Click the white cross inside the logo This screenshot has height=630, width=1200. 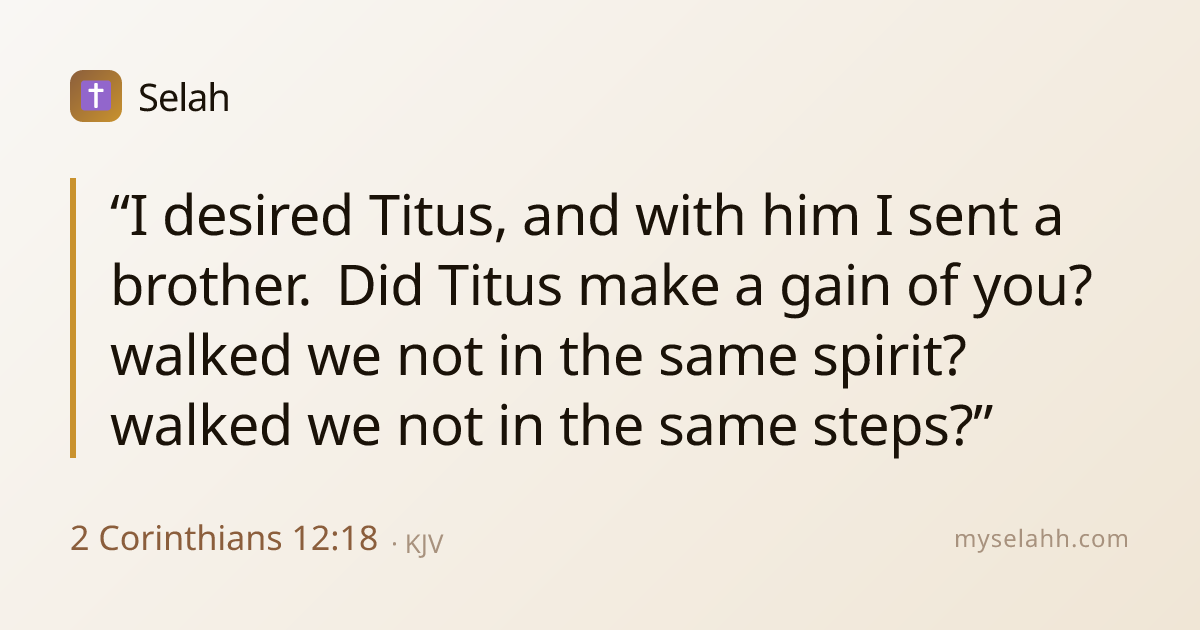tap(96, 96)
